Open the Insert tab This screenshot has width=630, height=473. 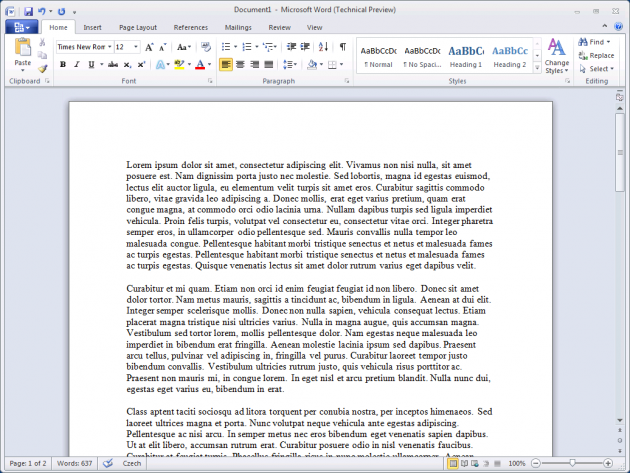pos(92,27)
